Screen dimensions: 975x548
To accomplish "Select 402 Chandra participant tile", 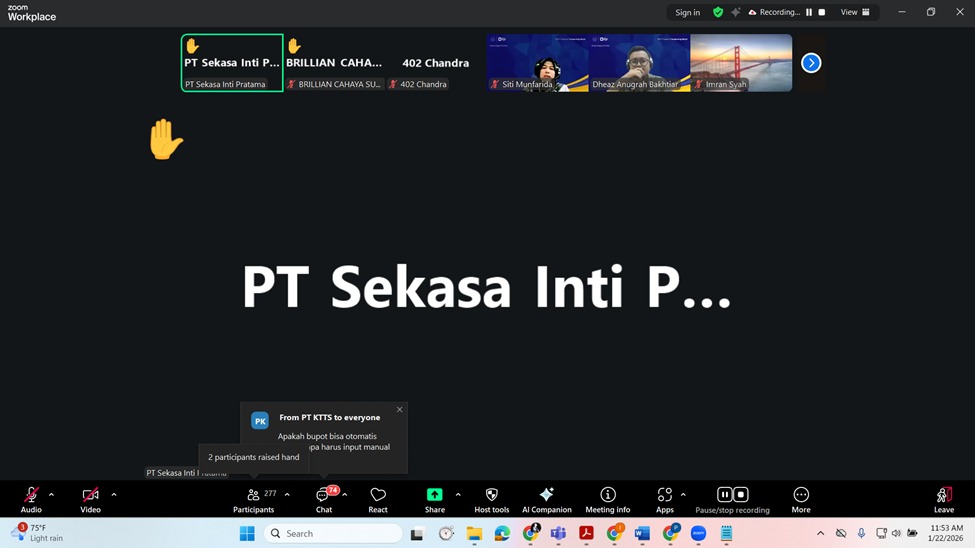I will (436, 63).
